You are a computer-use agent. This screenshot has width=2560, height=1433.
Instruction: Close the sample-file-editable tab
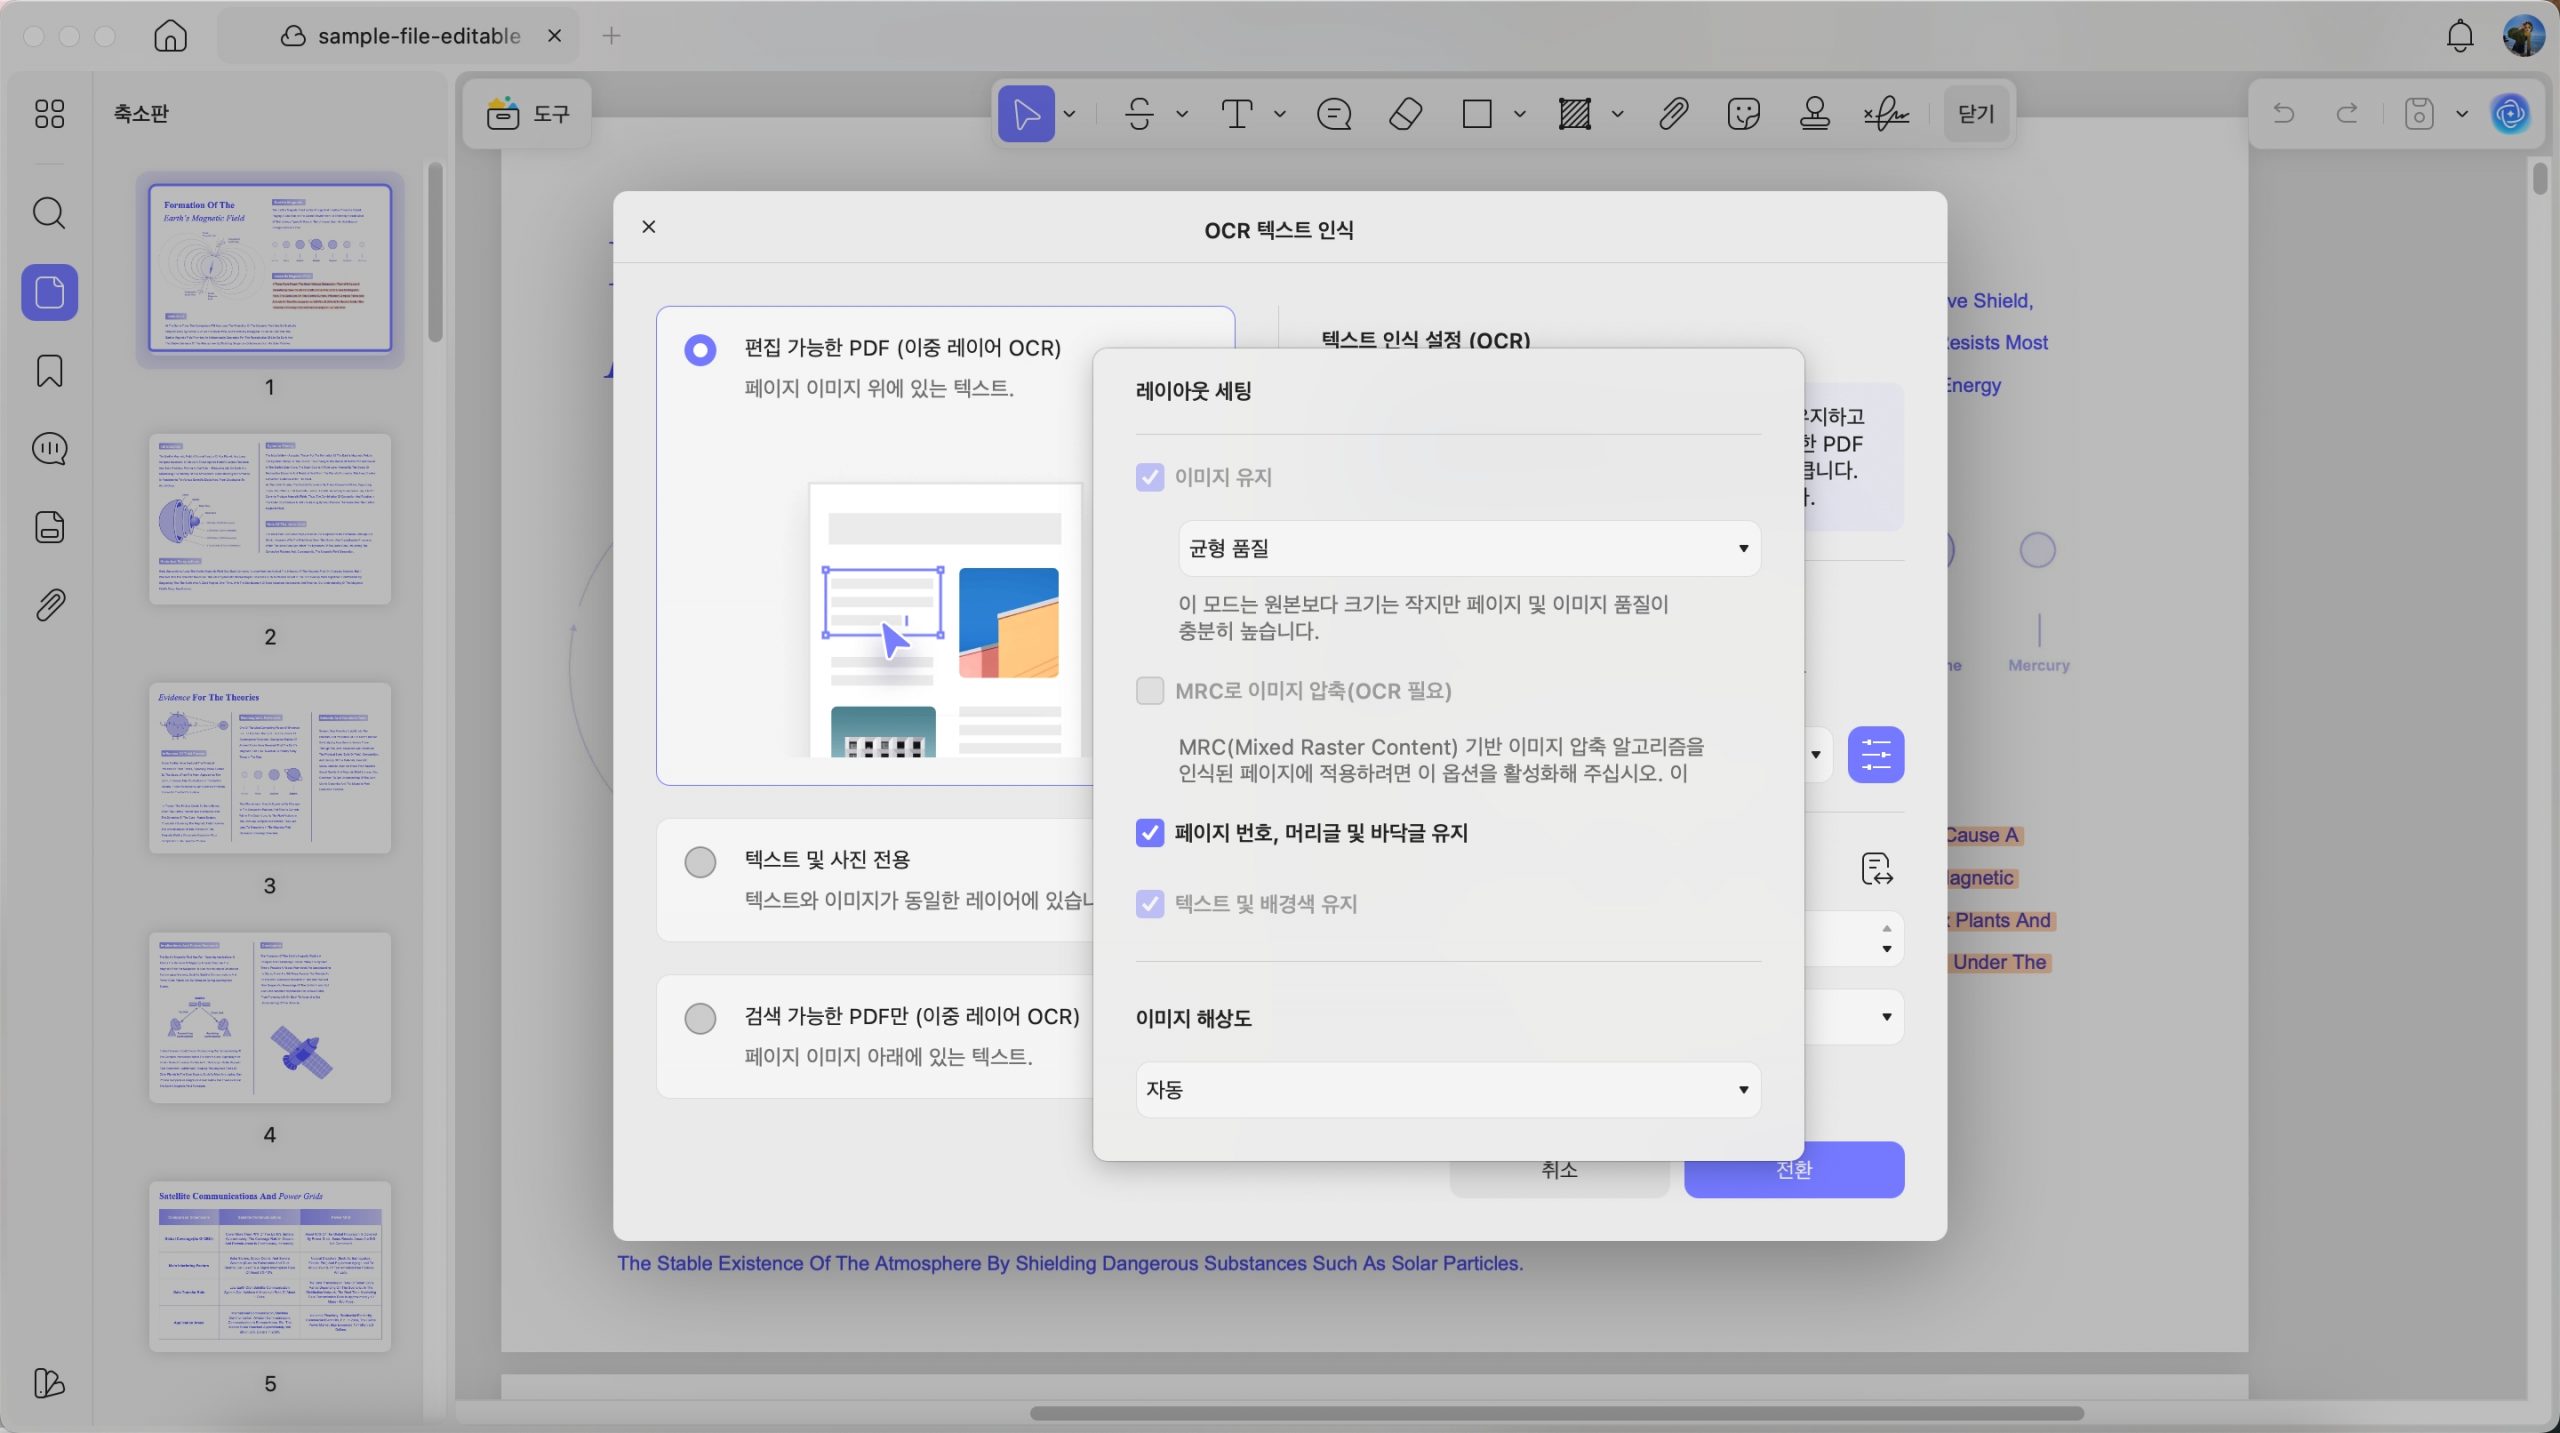555,36
